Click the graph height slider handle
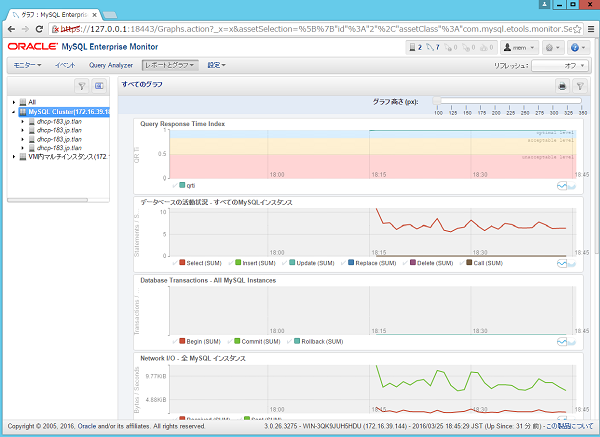This screenshot has width=600, height=437. pos(437,101)
